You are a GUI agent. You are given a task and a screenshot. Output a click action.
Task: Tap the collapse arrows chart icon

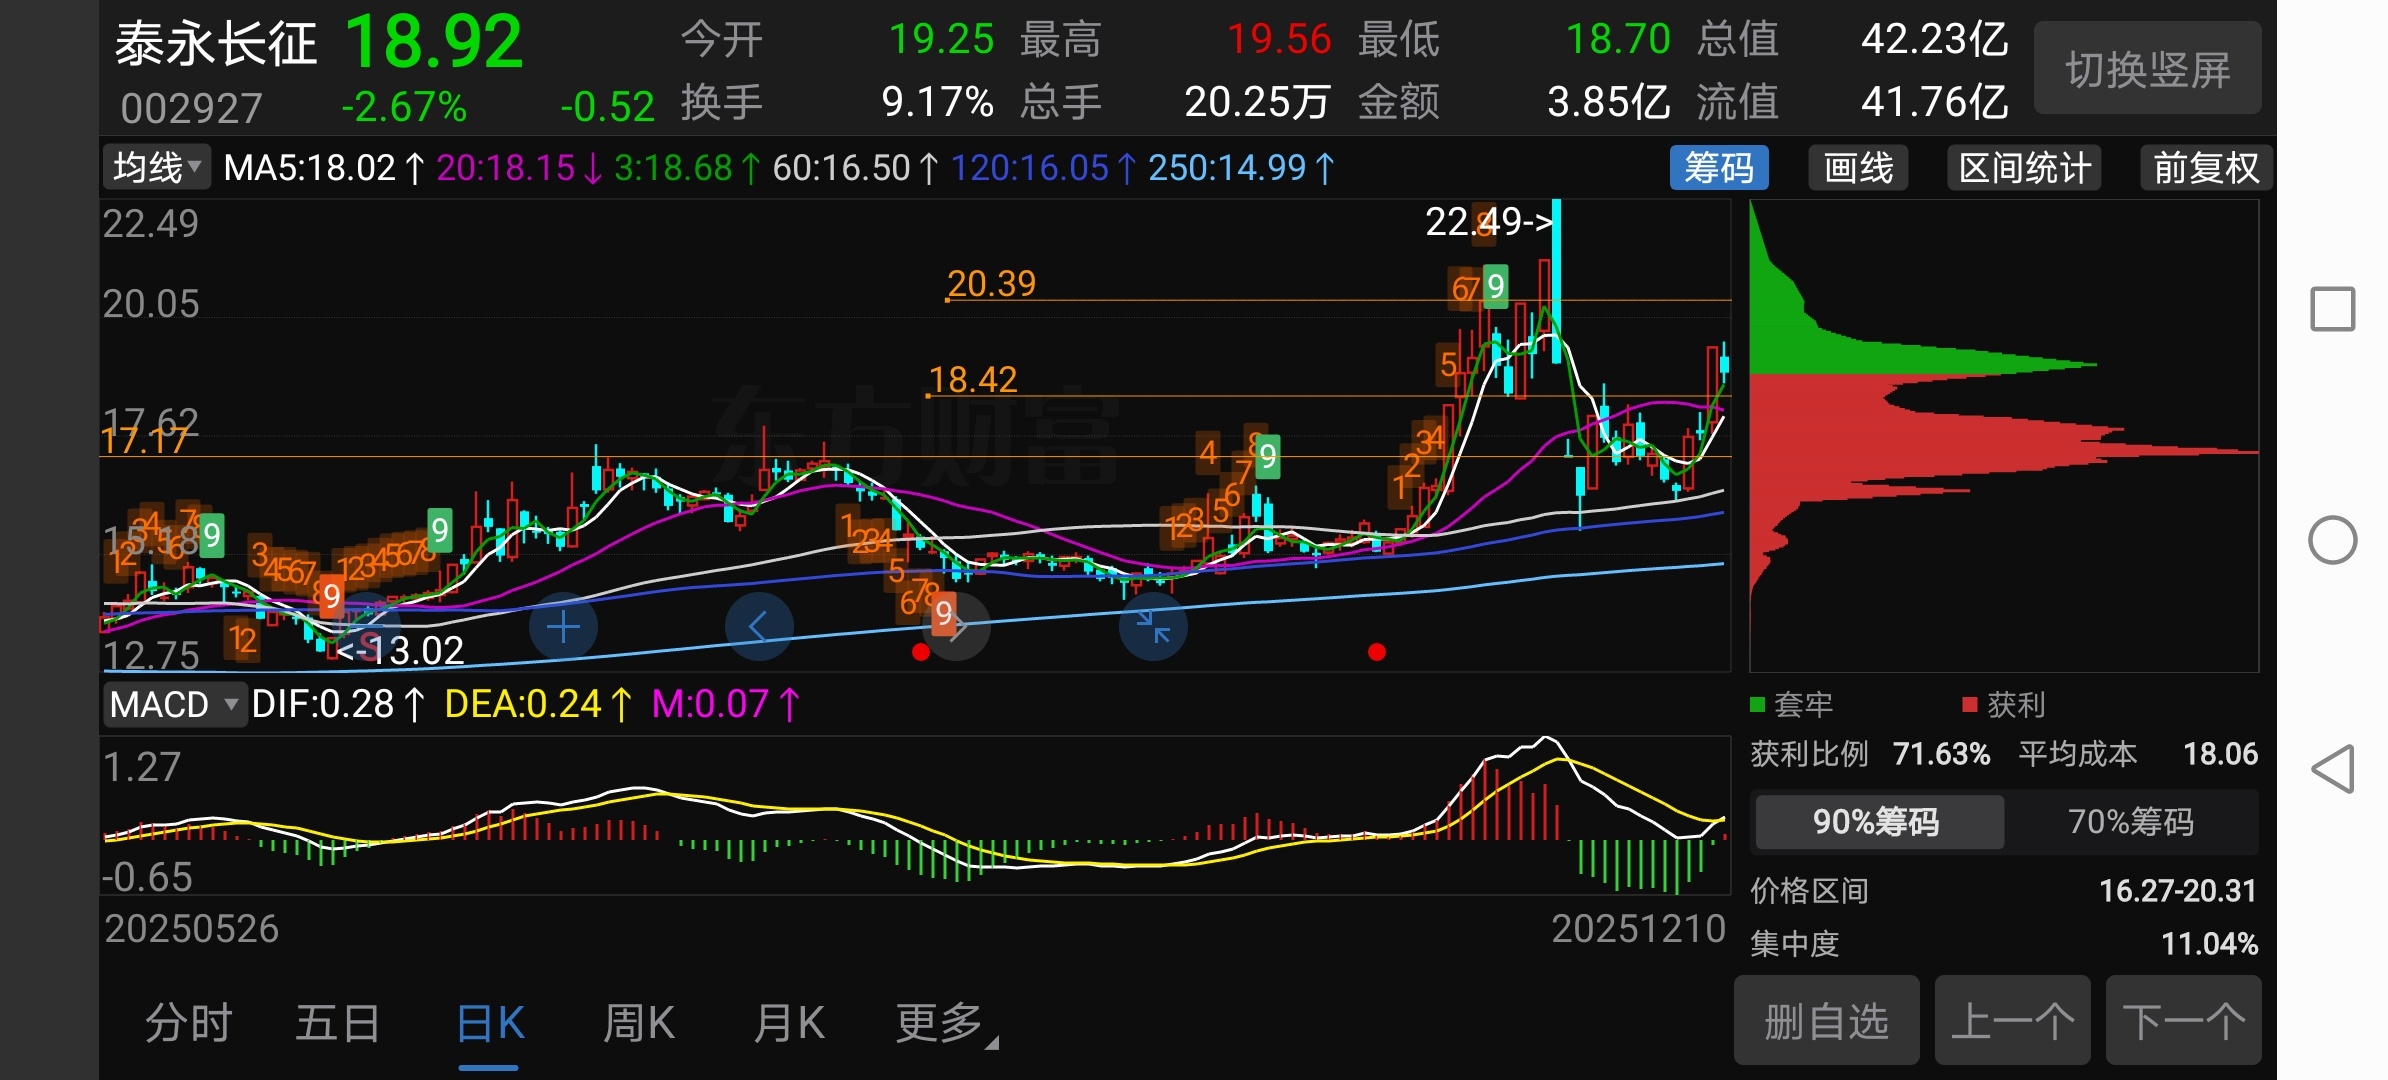click(1153, 627)
